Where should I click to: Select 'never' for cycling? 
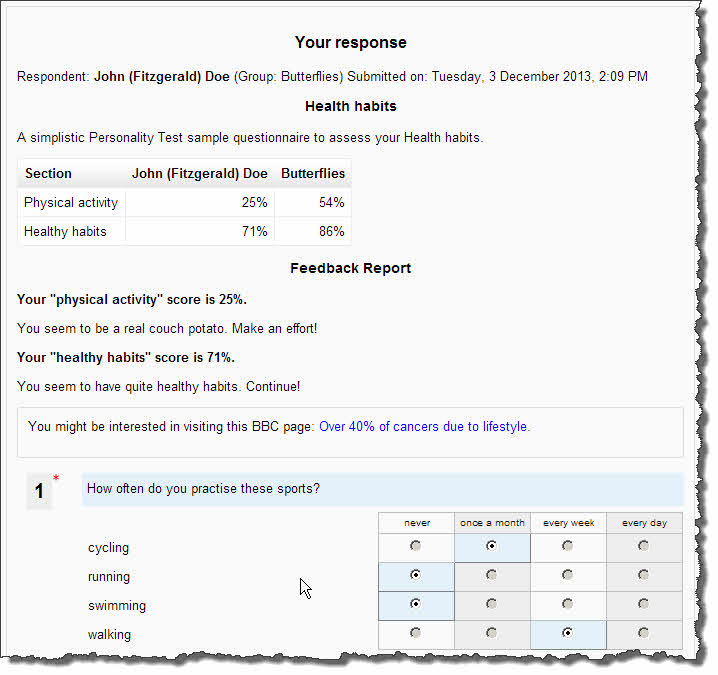pyautogui.click(x=416, y=546)
